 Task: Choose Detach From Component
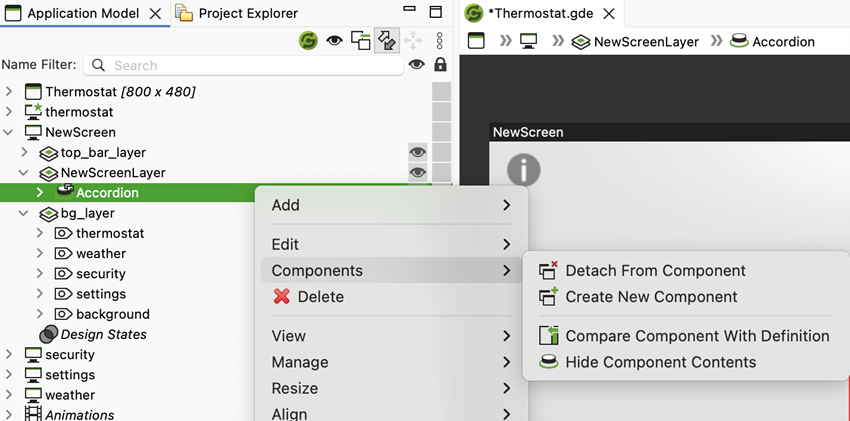686,271
